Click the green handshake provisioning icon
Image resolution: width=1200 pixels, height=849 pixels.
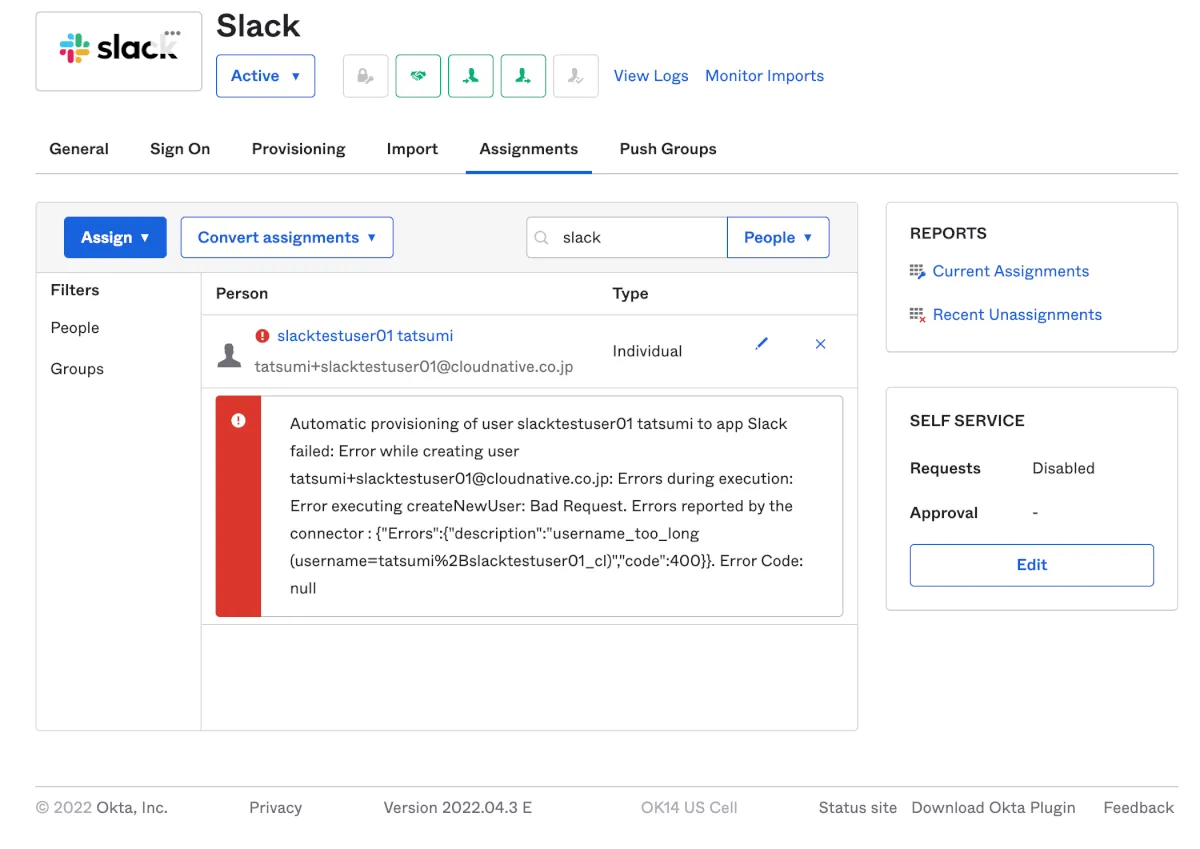pos(418,76)
